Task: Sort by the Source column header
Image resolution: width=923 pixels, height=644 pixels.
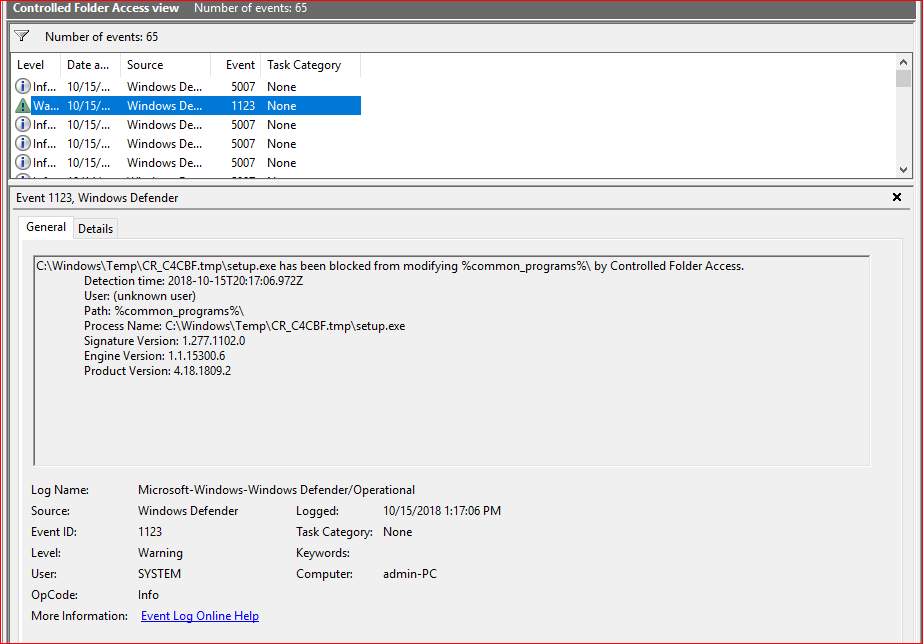Action: [165, 65]
